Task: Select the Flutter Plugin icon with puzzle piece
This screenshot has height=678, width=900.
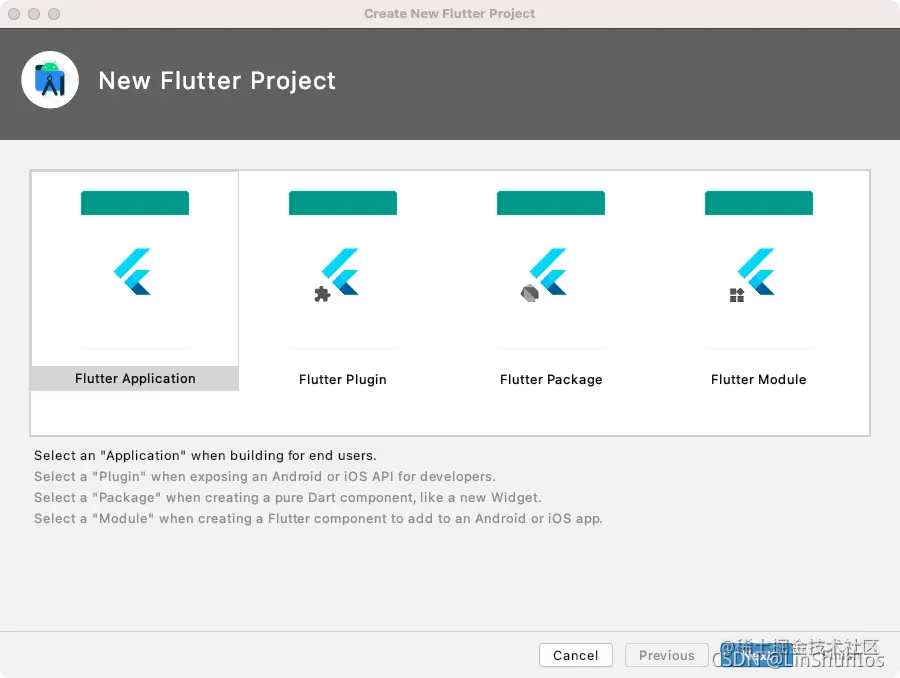Action: (x=337, y=274)
